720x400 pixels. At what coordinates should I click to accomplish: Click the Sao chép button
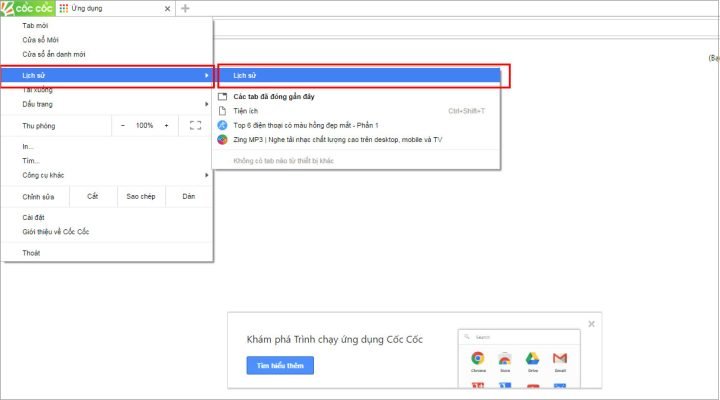(x=141, y=197)
